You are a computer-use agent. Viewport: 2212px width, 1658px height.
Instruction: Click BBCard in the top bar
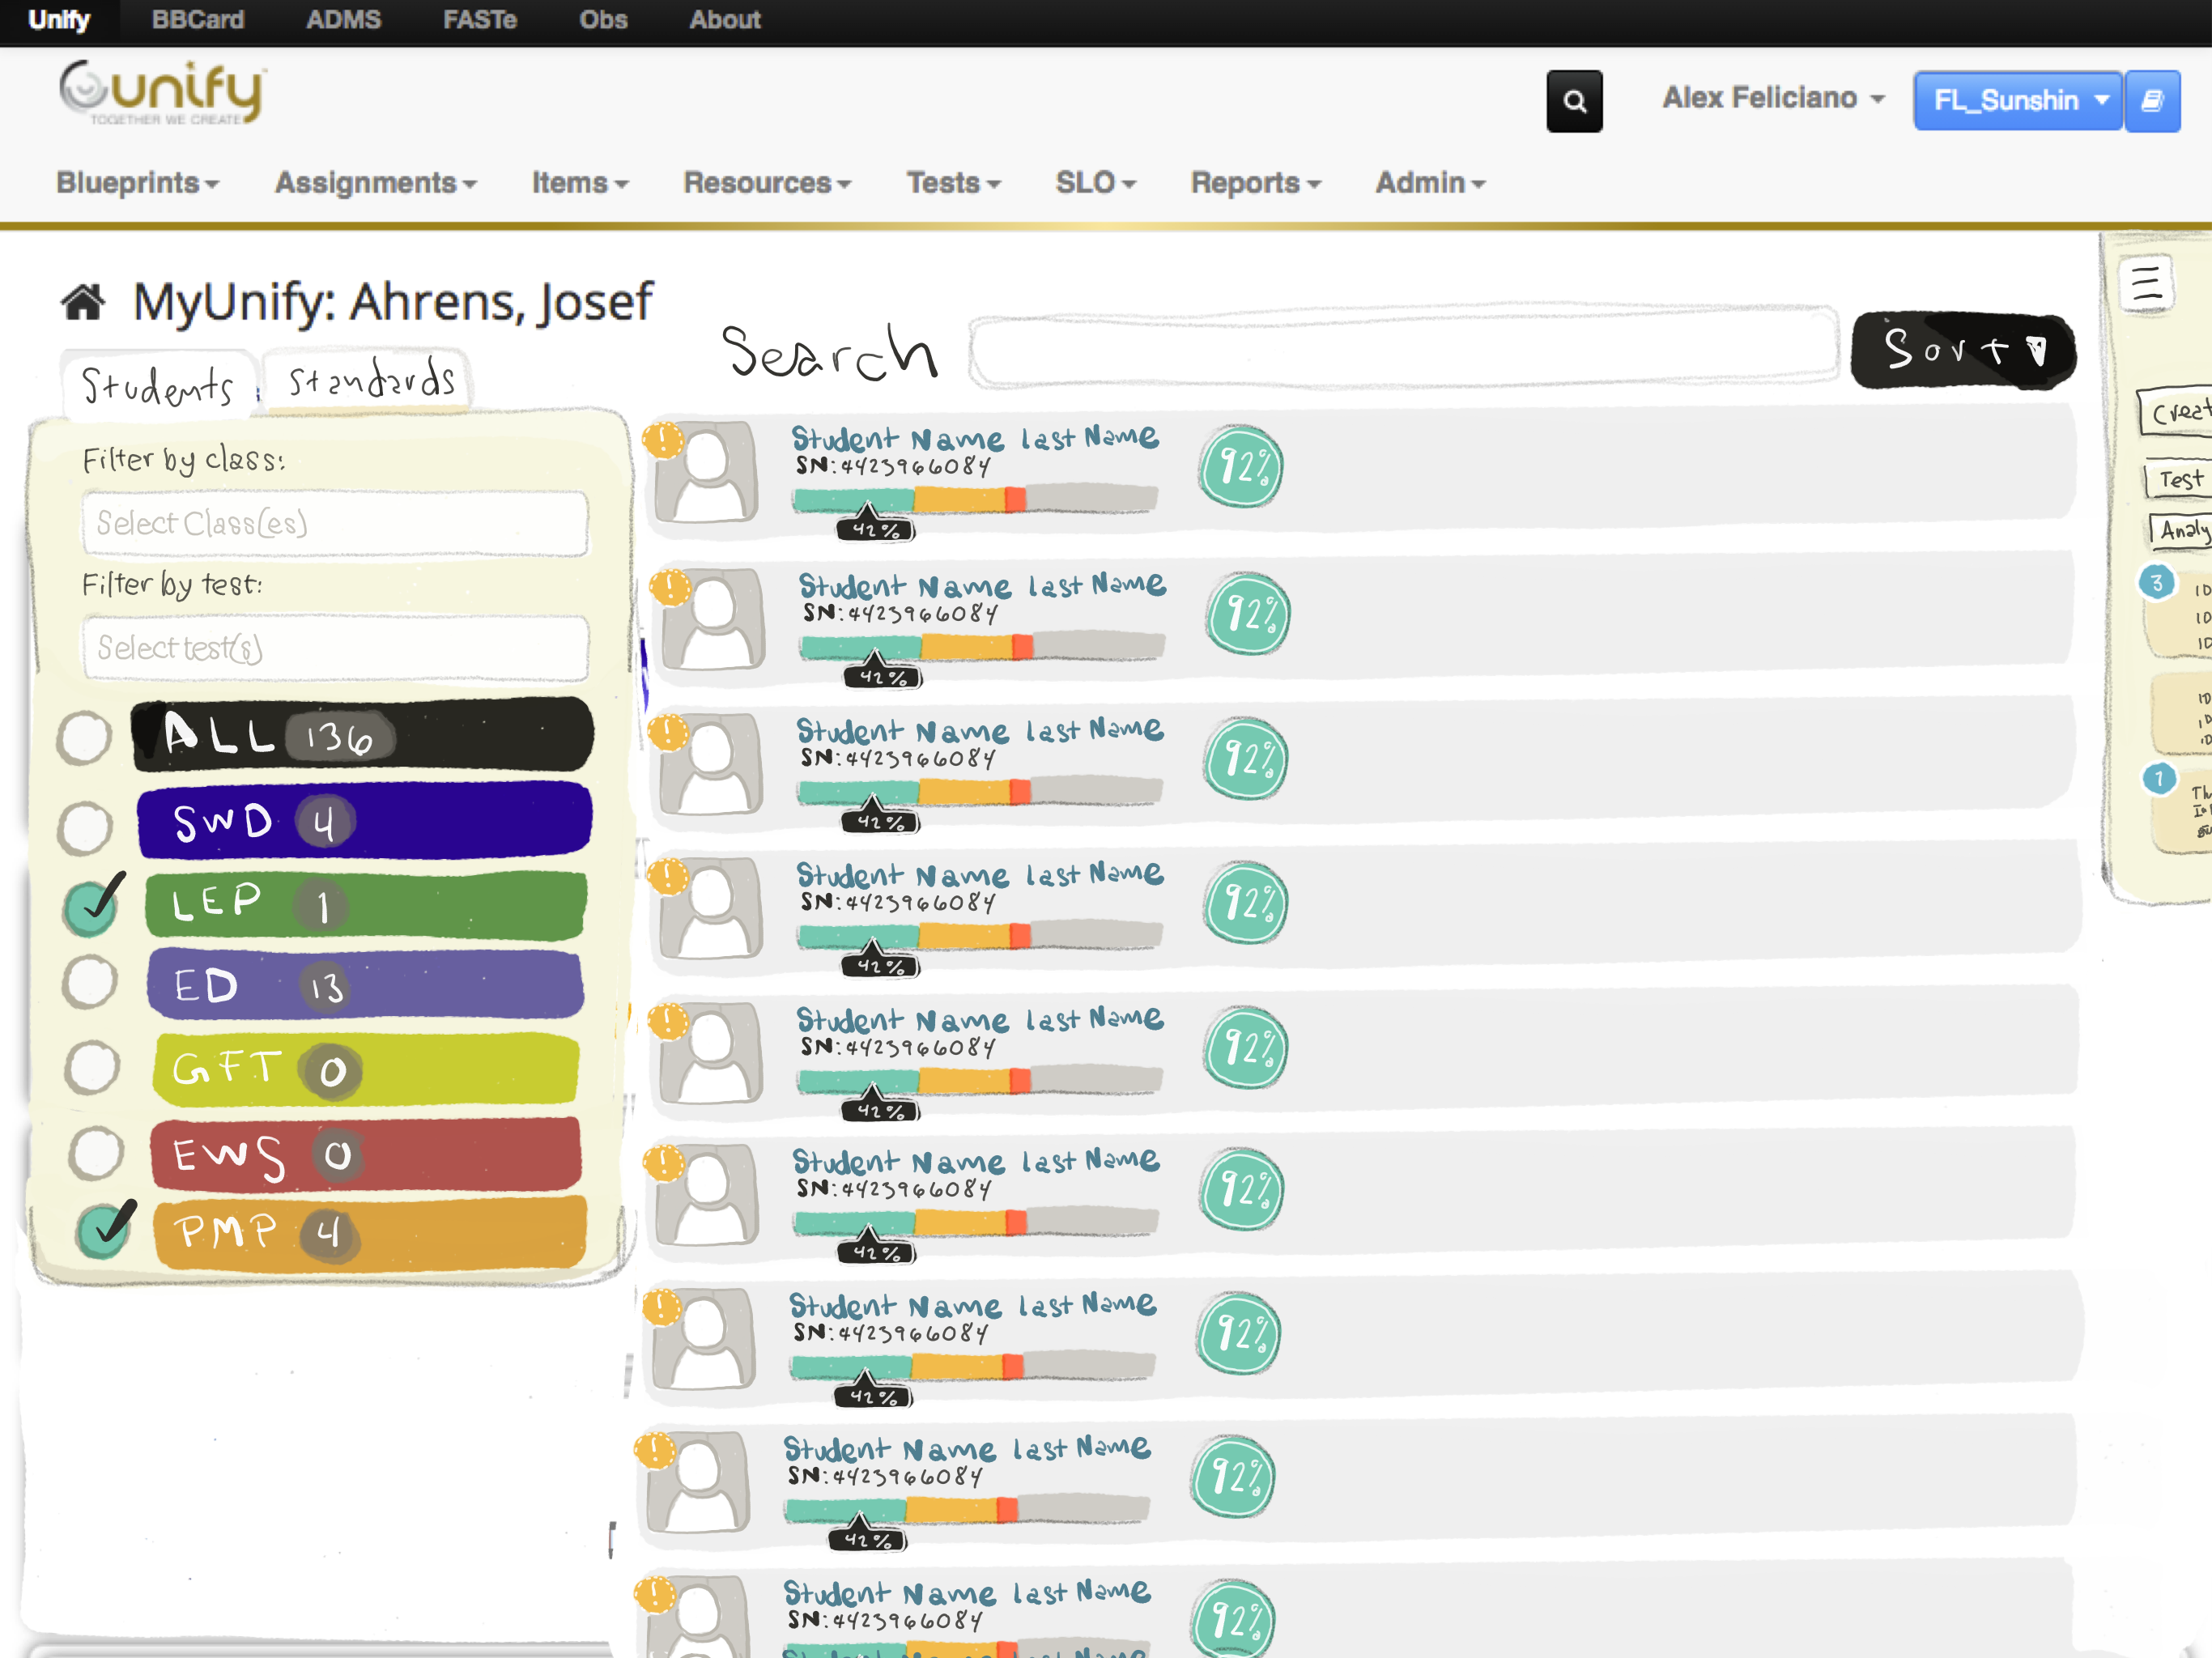coord(197,20)
